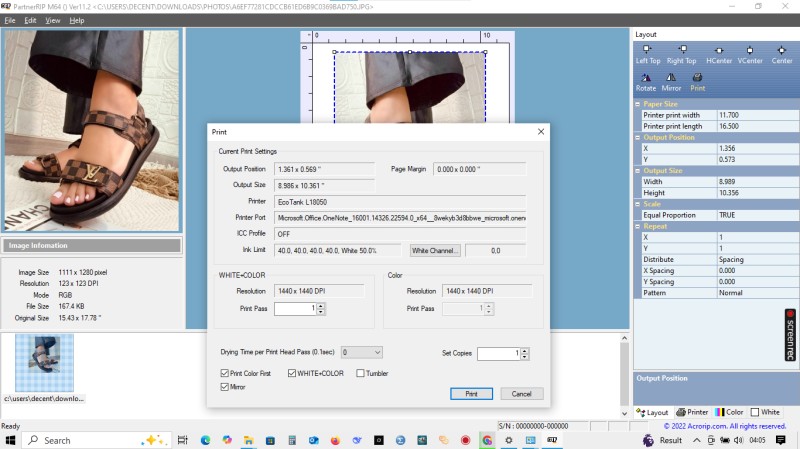Image resolution: width=800 pixels, height=449 pixels.
Task: Click the PartnerRIP icon on the taskbar
Action: tap(552, 440)
